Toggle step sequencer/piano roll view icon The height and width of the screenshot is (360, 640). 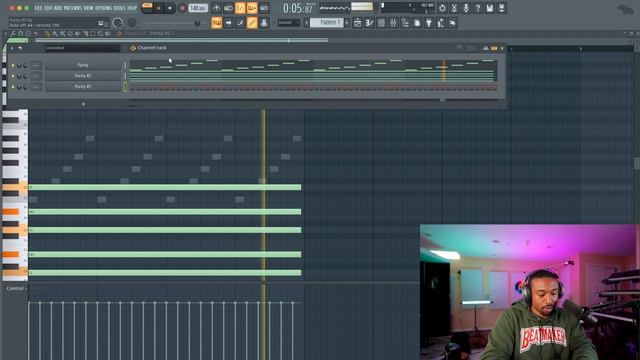494,48
